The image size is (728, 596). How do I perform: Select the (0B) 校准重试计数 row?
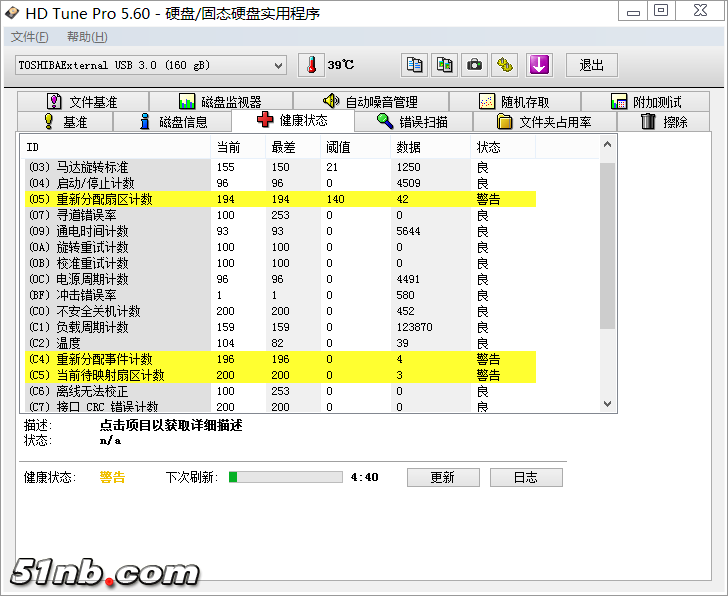[x=280, y=263]
